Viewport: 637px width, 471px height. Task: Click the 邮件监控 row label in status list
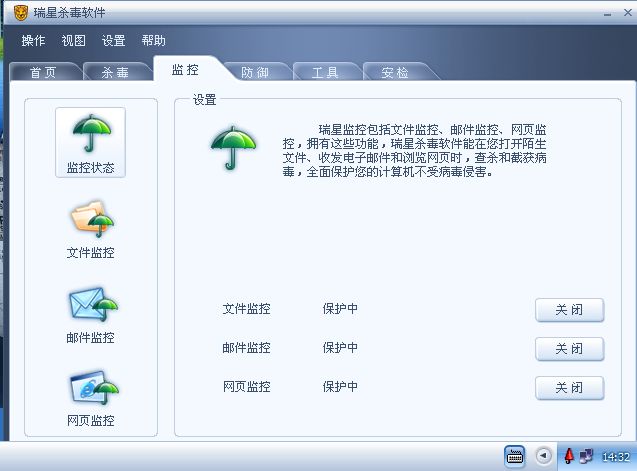click(x=247, y=348)
